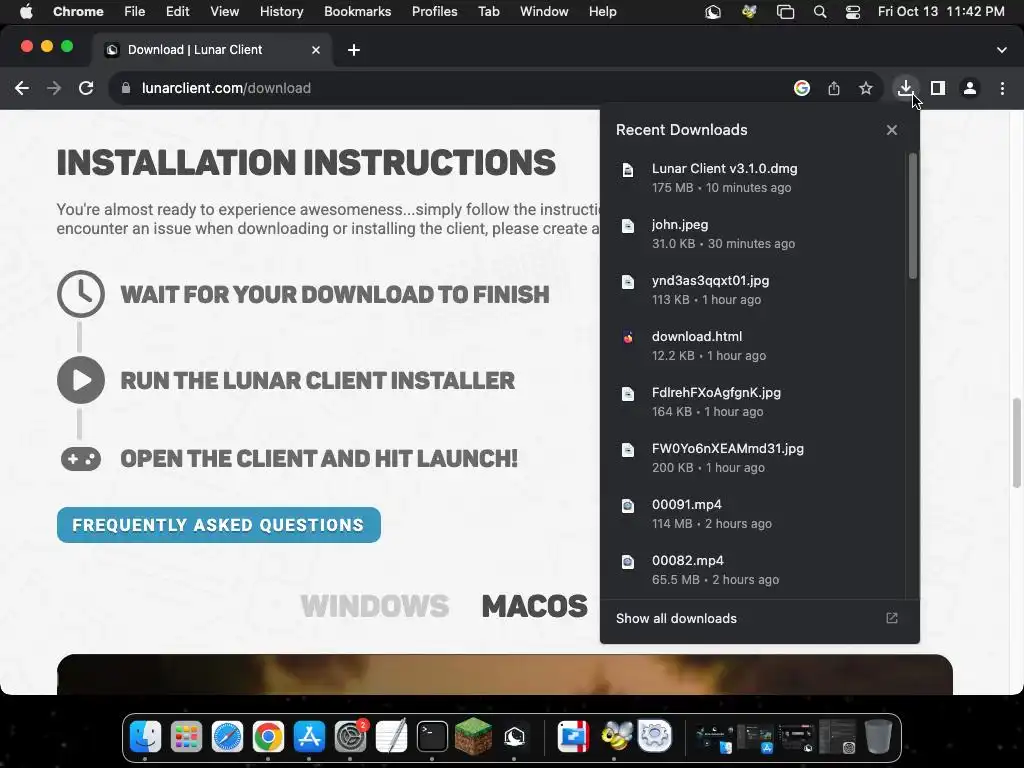The height and width of the screenshot is (768, 1024).
Task: Reload the Lunar Client page
Action: (x=86, y=88)
